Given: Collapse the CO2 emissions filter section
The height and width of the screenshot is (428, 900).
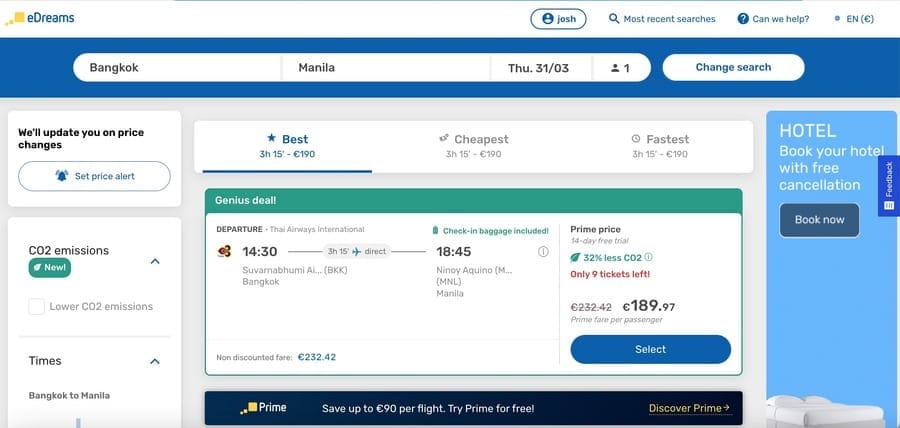Looking at the screenshot, I should [154, 261].
